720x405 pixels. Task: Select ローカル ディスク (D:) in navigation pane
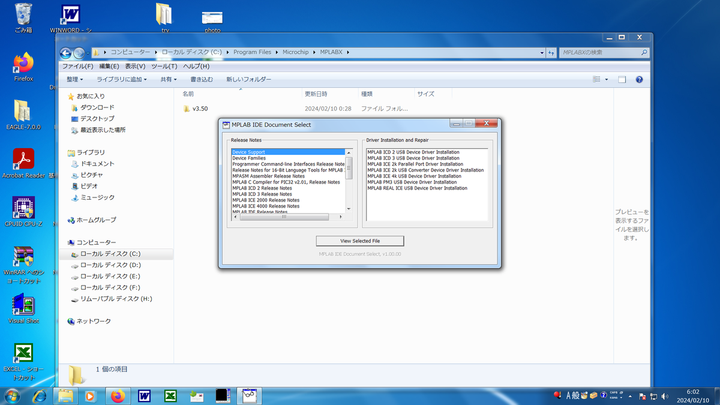coord(110,265)
